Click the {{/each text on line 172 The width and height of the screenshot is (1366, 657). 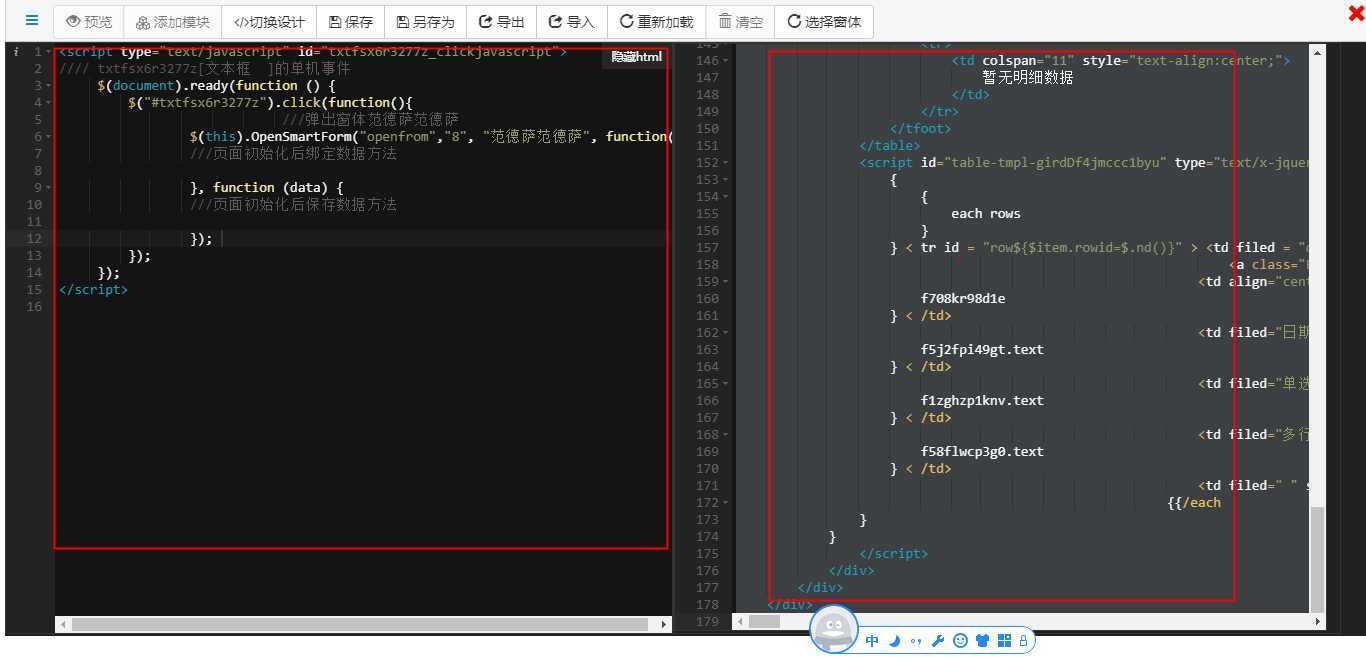pyautogui.click(x=1194, y=503)
